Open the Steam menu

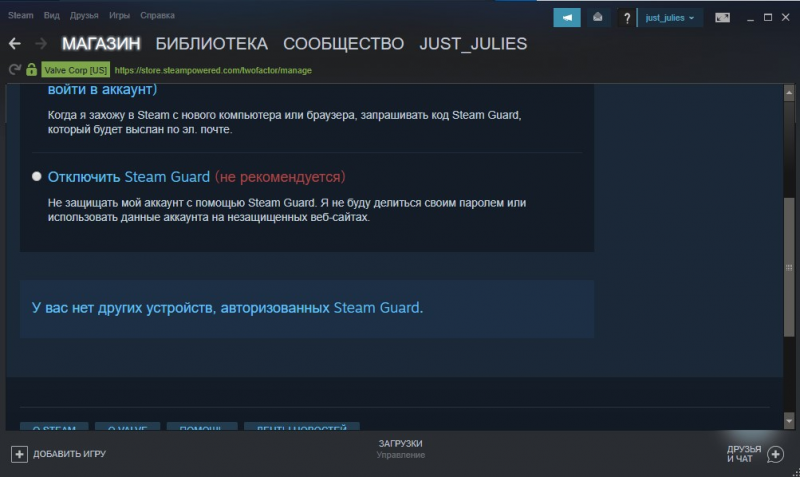coord(20,15)
